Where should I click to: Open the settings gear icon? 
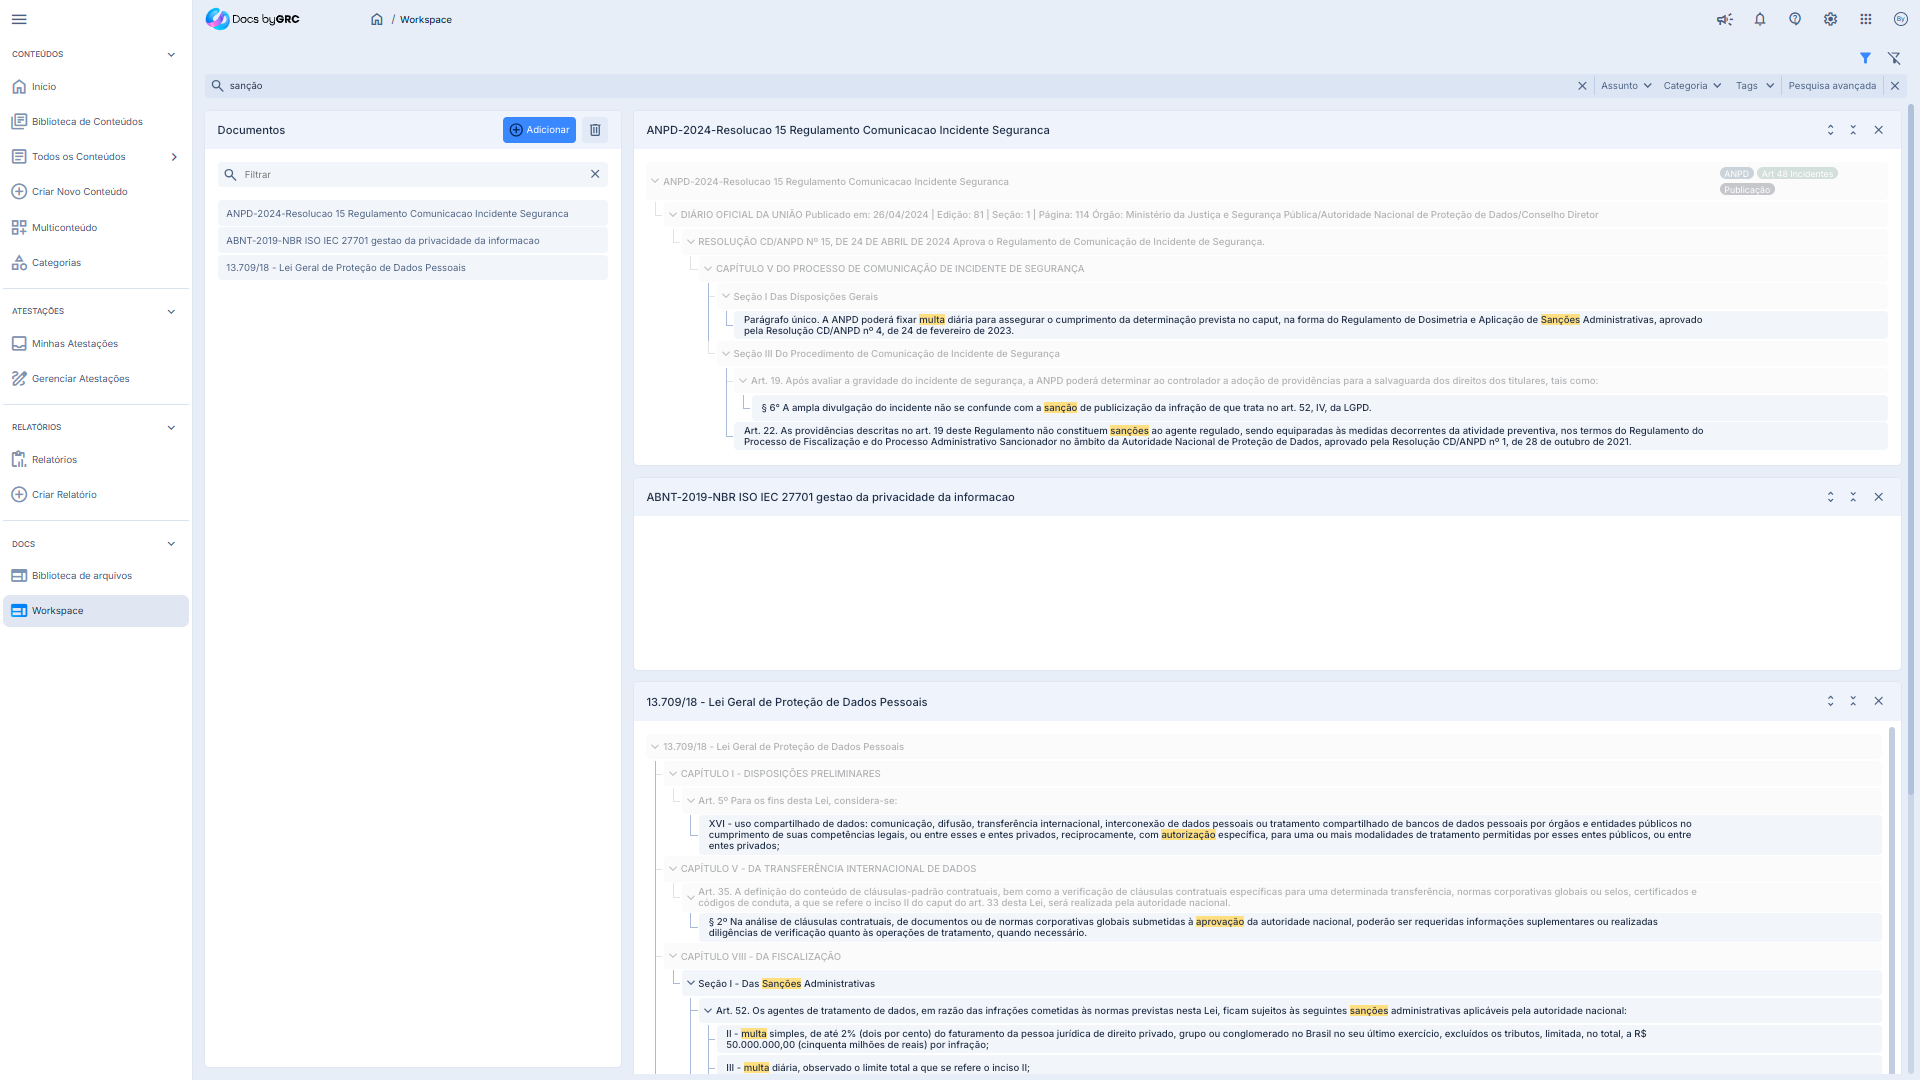pos(1830,19)
